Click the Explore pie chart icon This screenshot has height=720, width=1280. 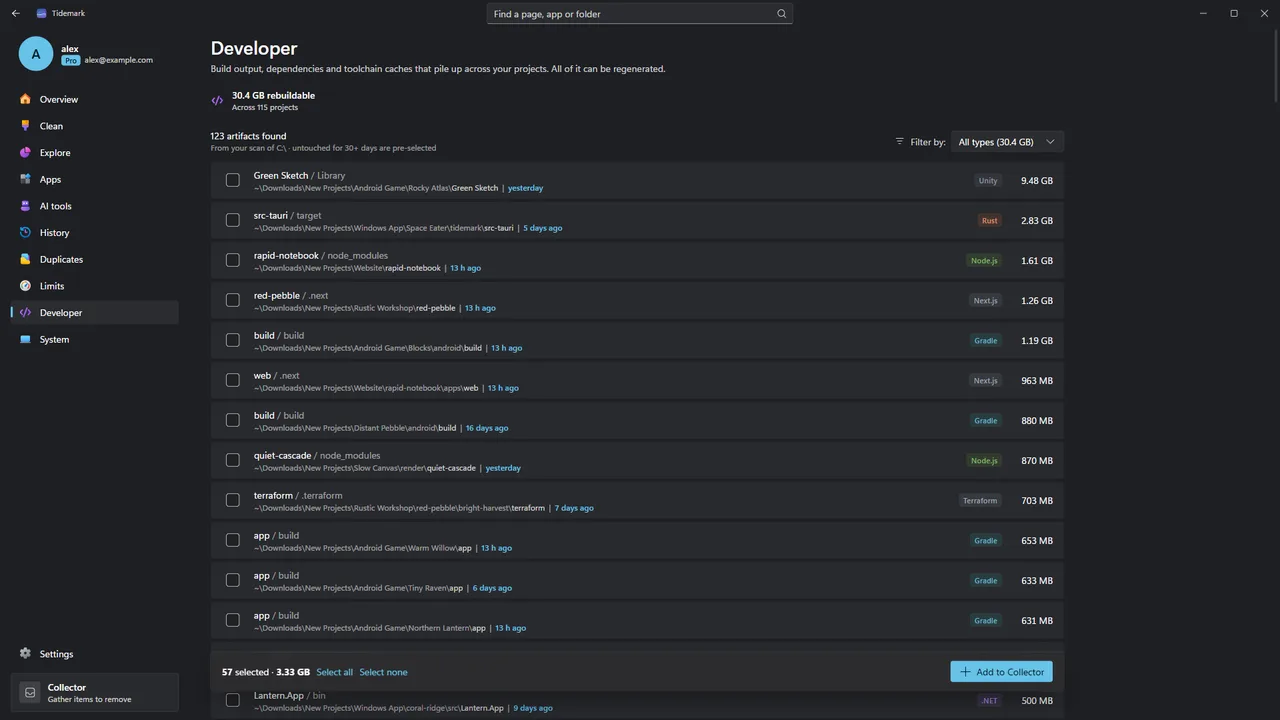[25, 153]
